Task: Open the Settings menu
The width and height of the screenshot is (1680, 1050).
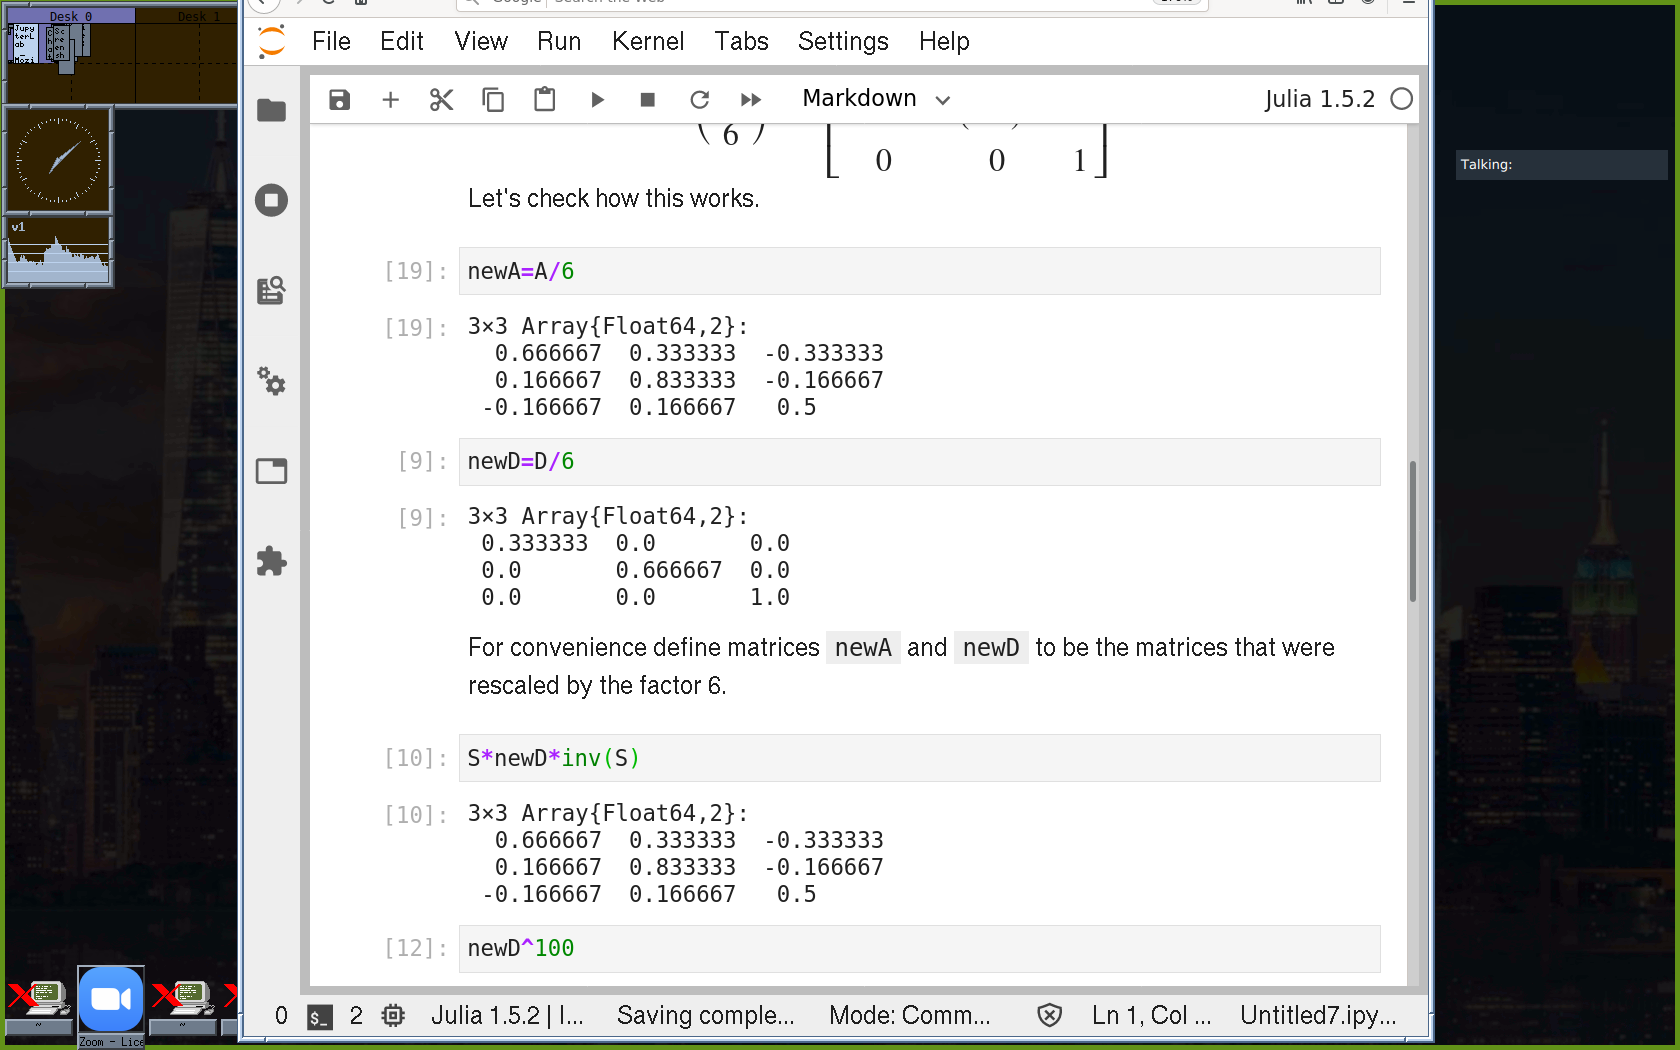Action: point(842,41)
